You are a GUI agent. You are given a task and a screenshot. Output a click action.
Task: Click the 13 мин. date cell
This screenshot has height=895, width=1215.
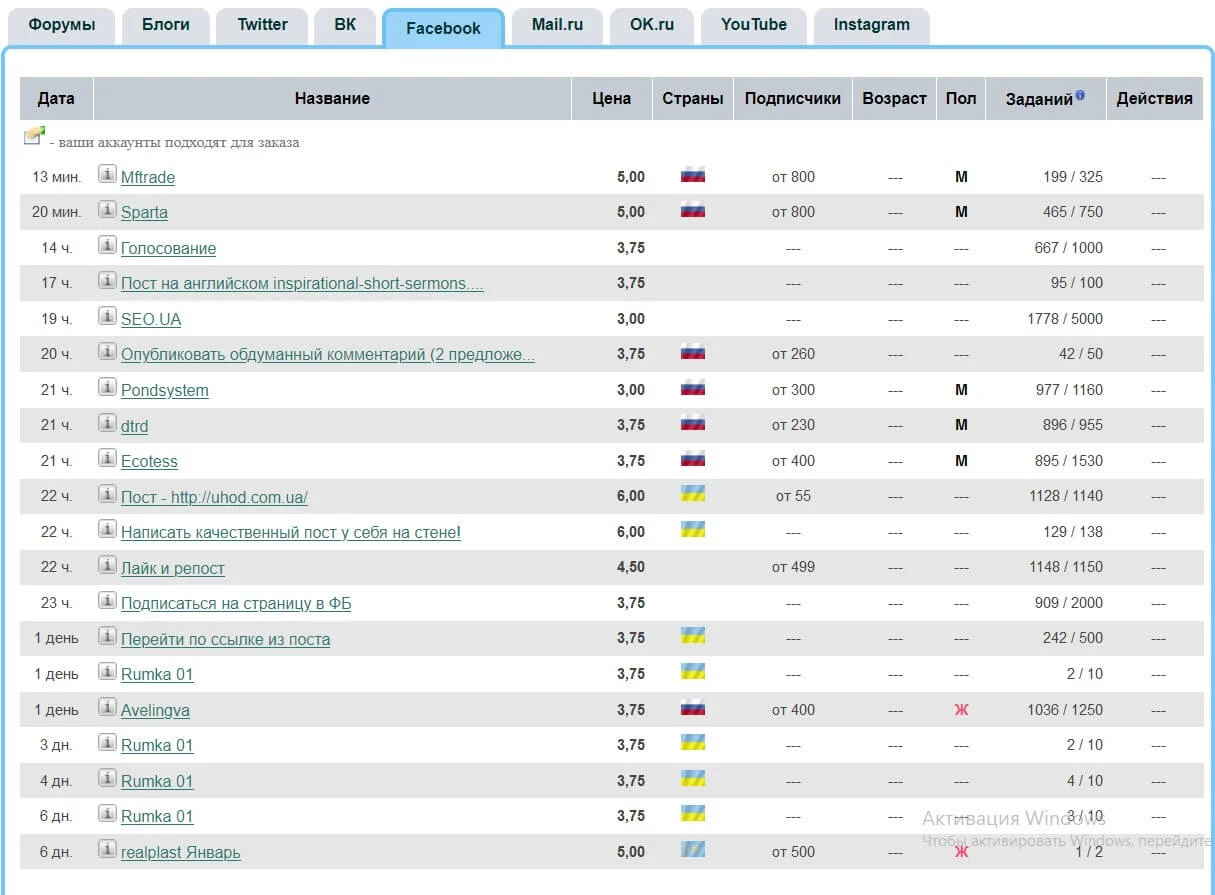pyautogui.click(x=56, y=177)
